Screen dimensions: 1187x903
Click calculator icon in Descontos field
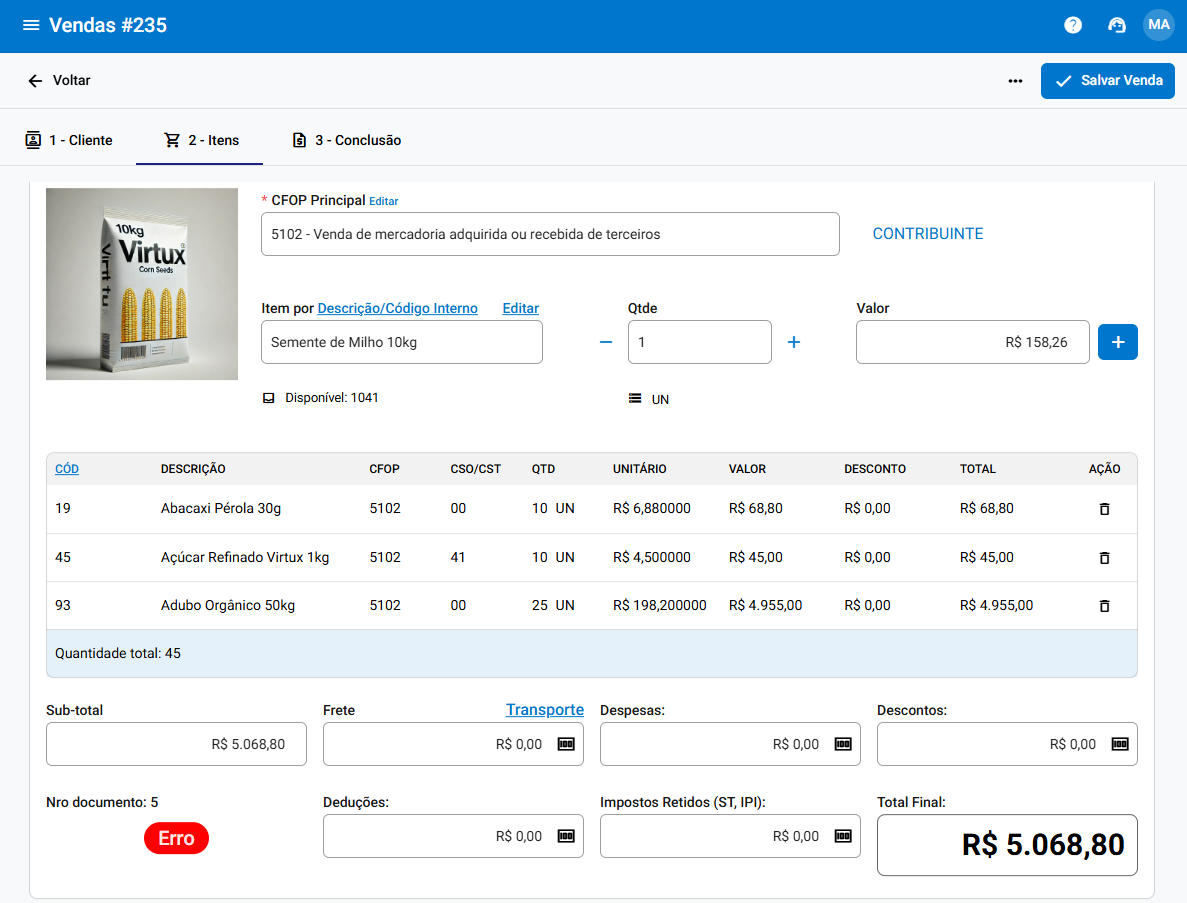tap(1120, 744)
